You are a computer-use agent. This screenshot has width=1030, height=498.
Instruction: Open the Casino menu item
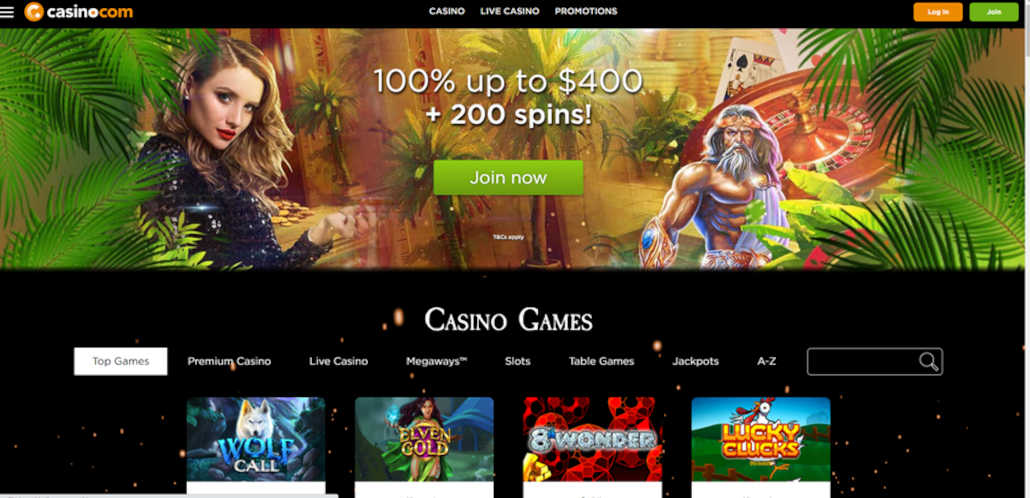pos(447,11)
